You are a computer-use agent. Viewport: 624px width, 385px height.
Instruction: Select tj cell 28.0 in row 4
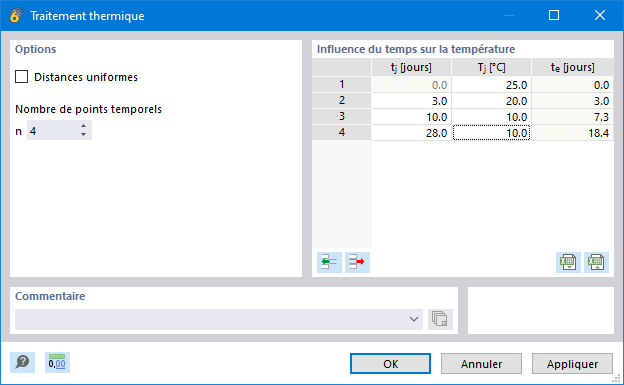pos(411,133)
